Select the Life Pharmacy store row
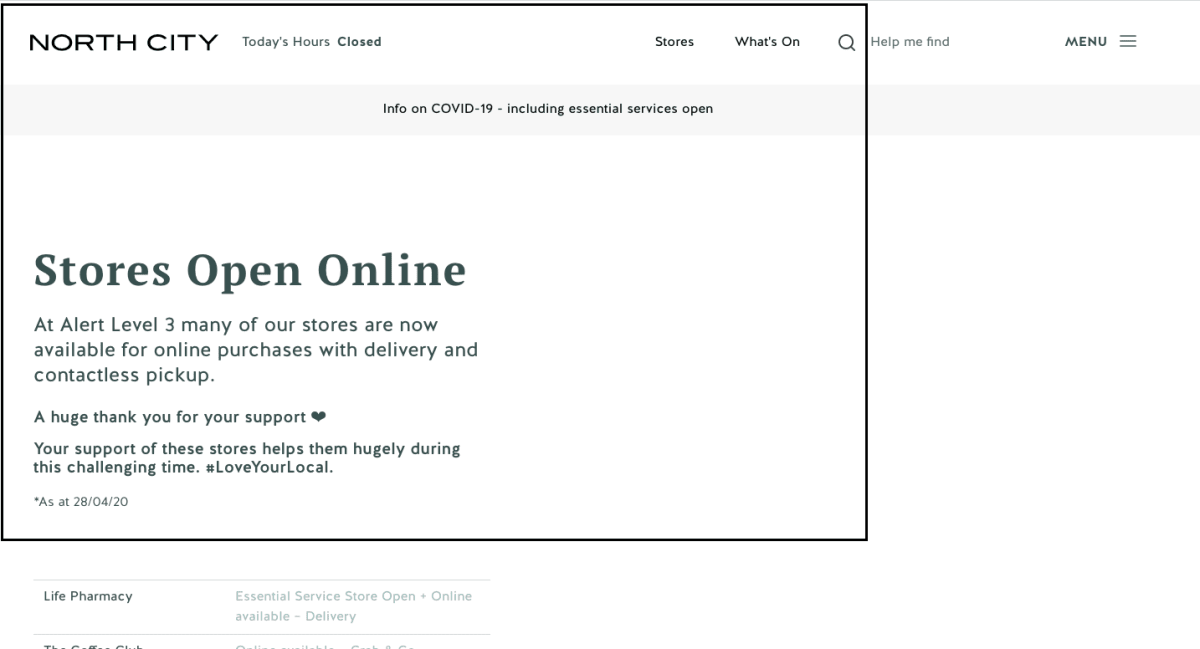1200x649 pixels. 262,606
